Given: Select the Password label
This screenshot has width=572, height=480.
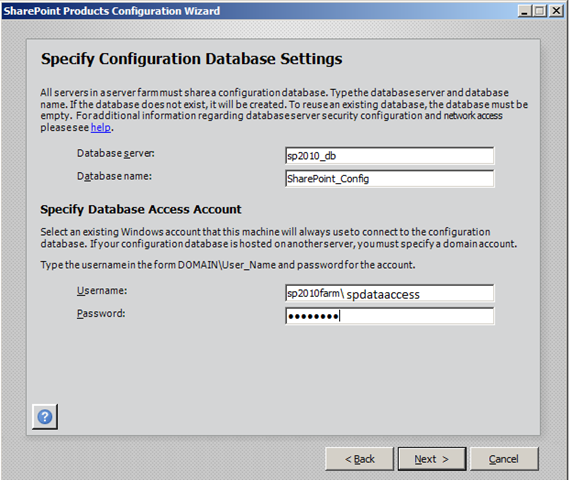Looking at the screenshot, I should coord(101,313).
